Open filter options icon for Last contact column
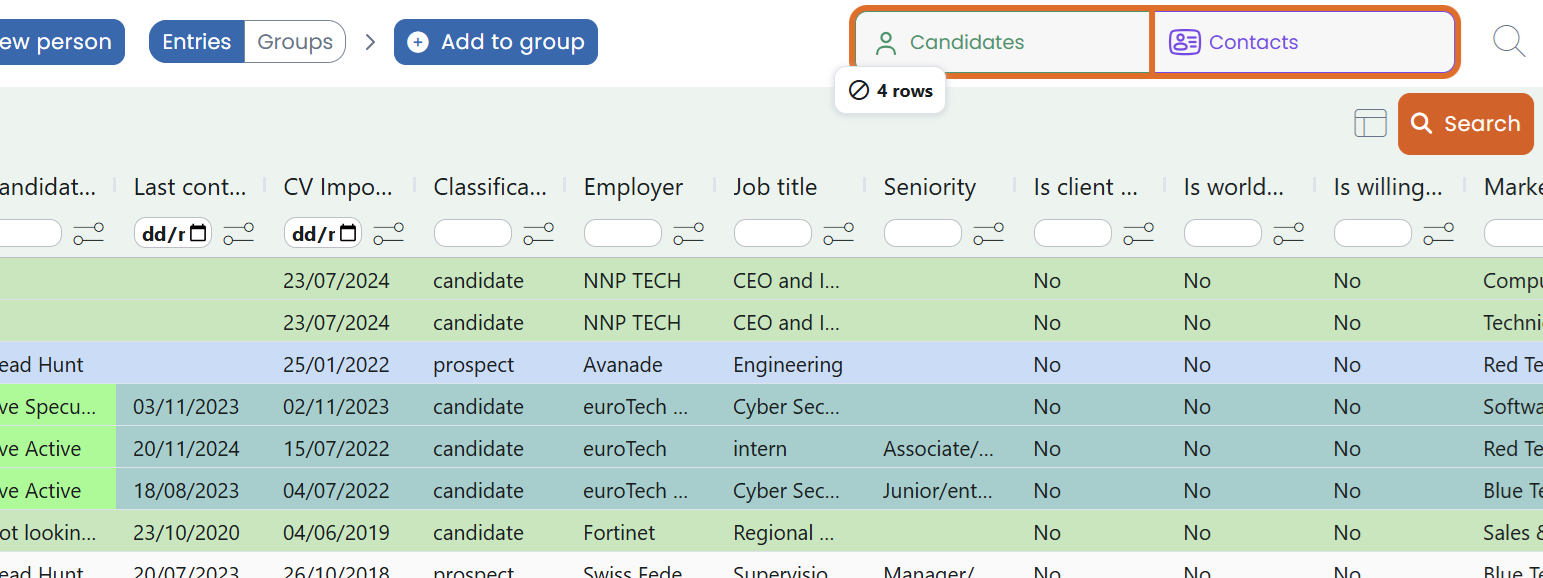 [x=238, y=234]
